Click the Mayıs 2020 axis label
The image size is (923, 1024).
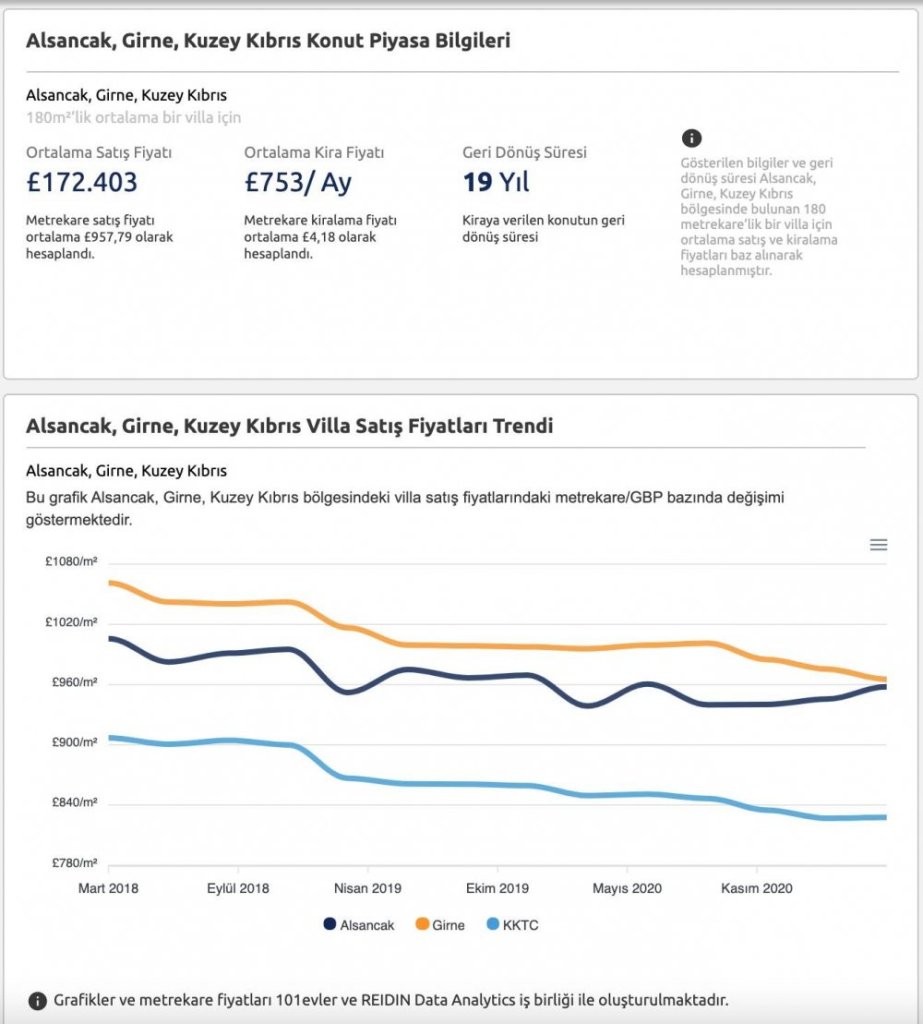point(627,888)
